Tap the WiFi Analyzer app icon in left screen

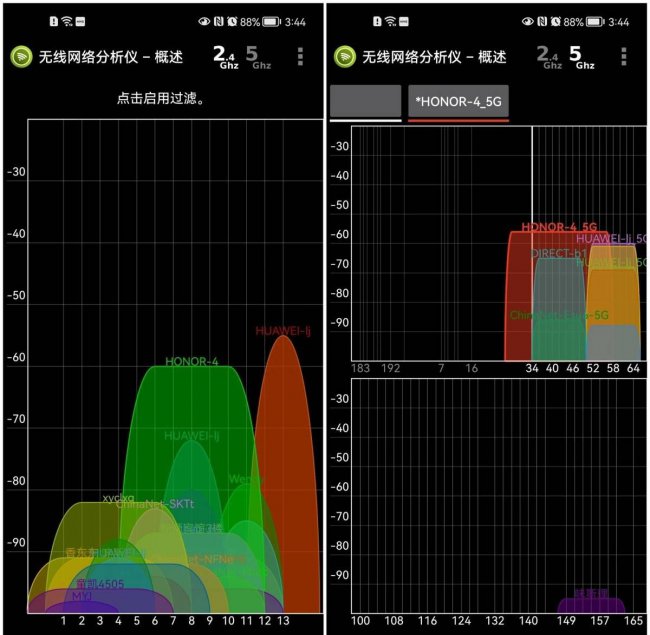point(21,56)
